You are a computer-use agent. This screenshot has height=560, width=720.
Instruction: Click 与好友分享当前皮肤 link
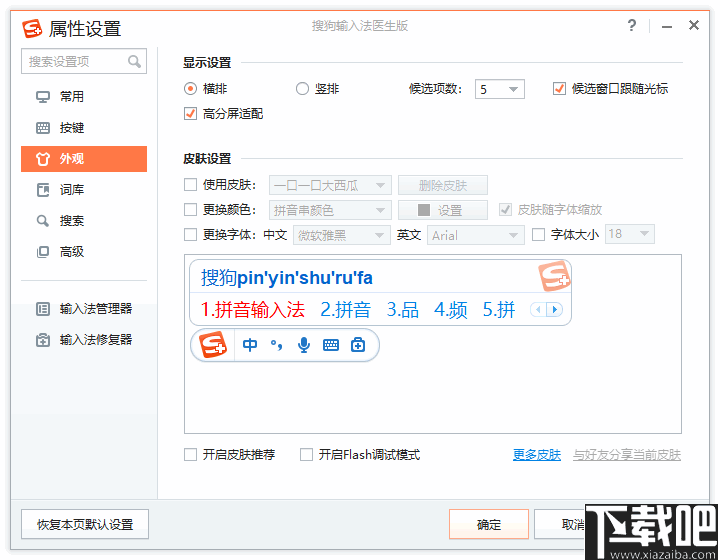[627, 455]
